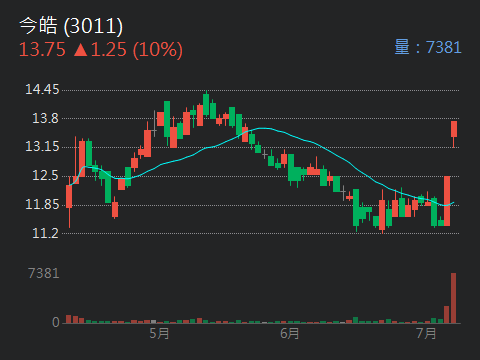480x360 pixels.
Task: Click the 13.8 price axis label
Action: tap(45, 118)
